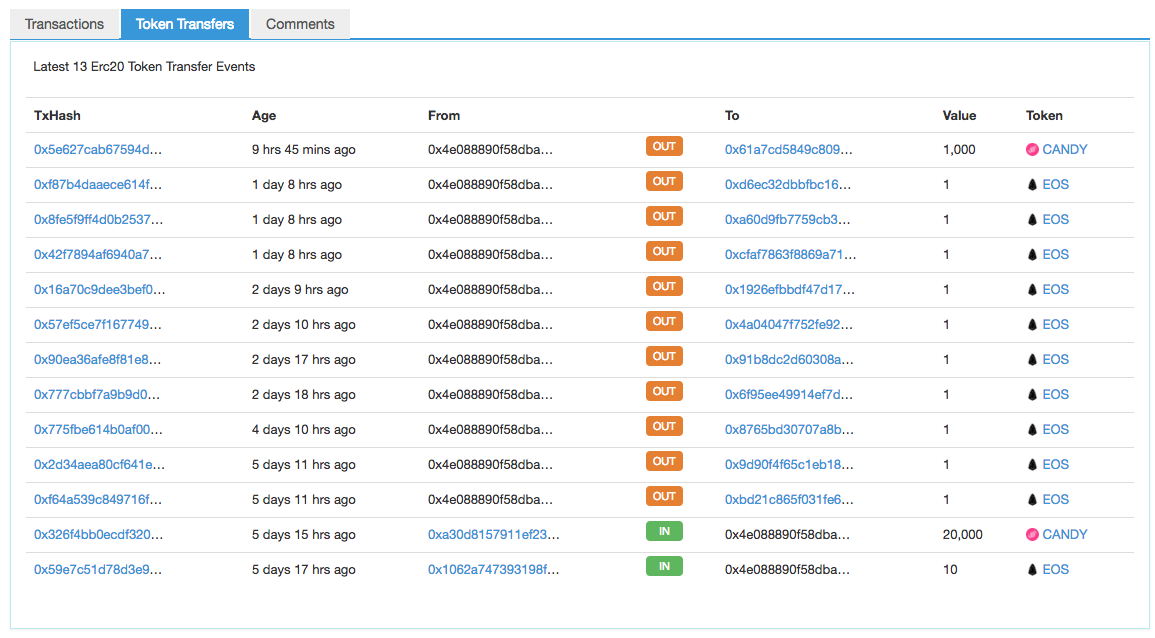Viewport: 1155px width, 638px height.
Task: Open recipient address 0x4a04047f752fe92…
Action: 789,325
